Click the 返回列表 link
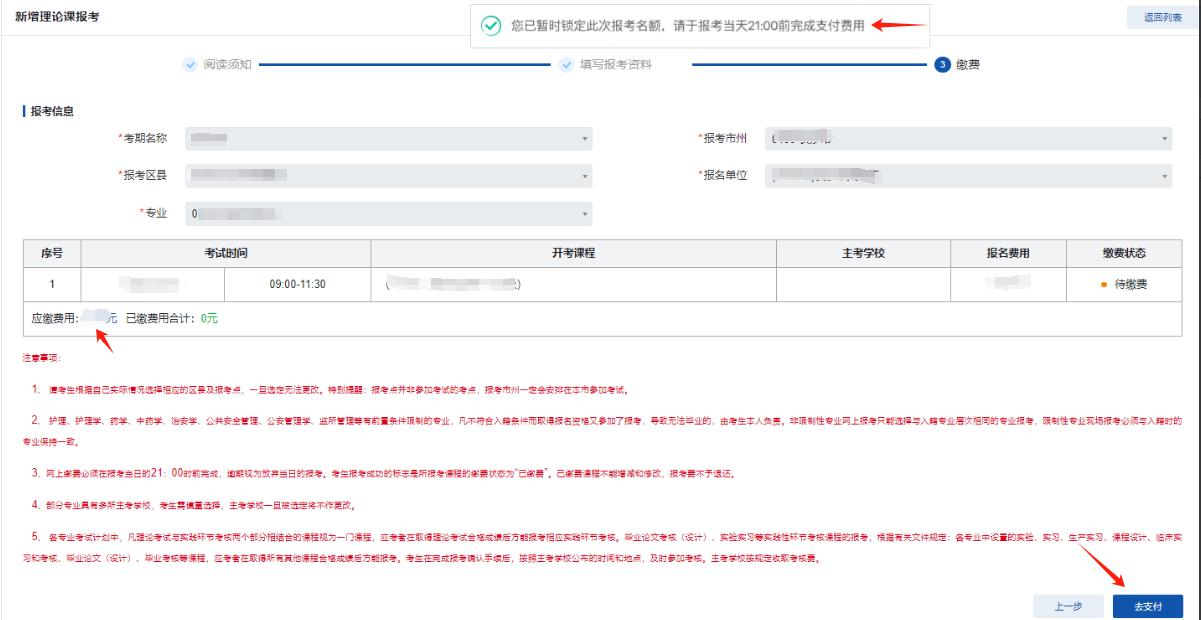Screen dimensions: 1201x620 [x=1161, y=19]
